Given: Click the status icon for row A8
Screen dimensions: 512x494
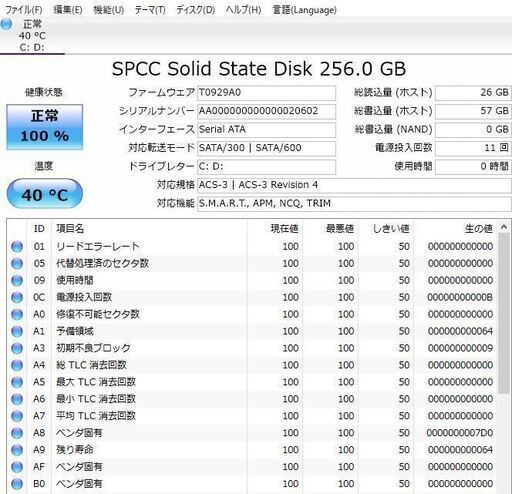Looking at the screenshot, I should pyautogui.click(x=17, y=433).
